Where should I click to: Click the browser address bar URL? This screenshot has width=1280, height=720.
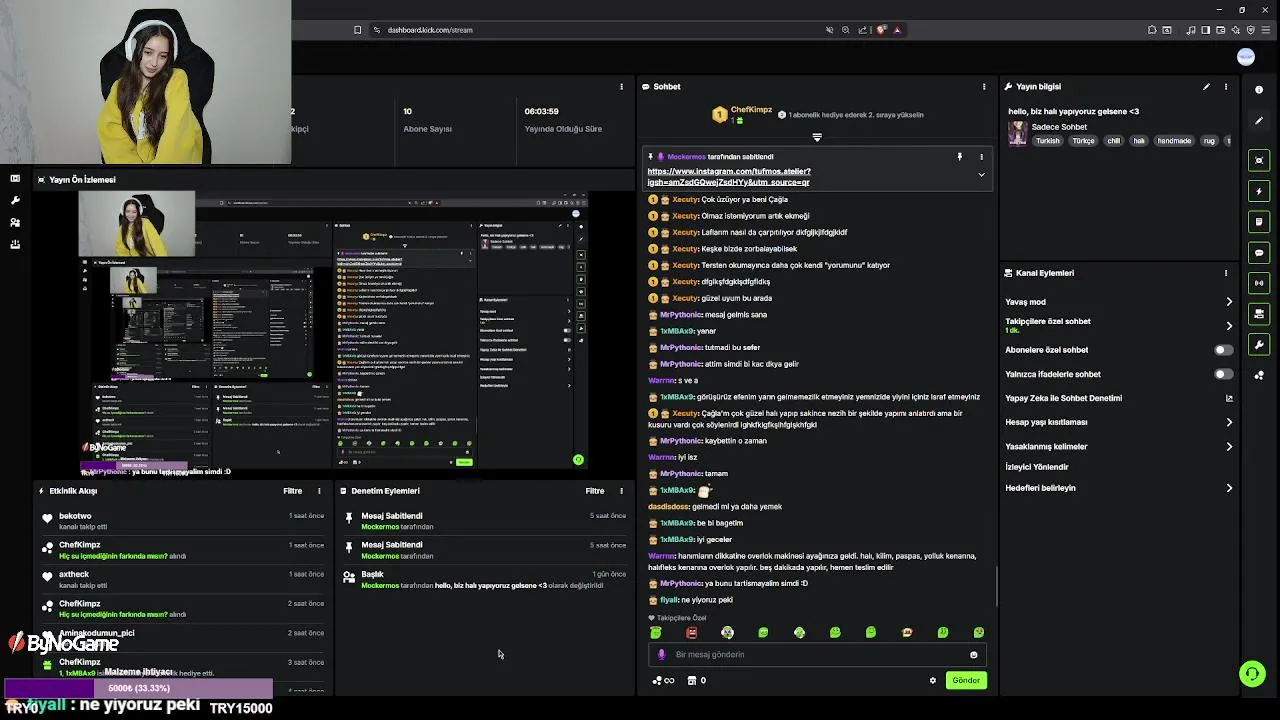(430, 30)
